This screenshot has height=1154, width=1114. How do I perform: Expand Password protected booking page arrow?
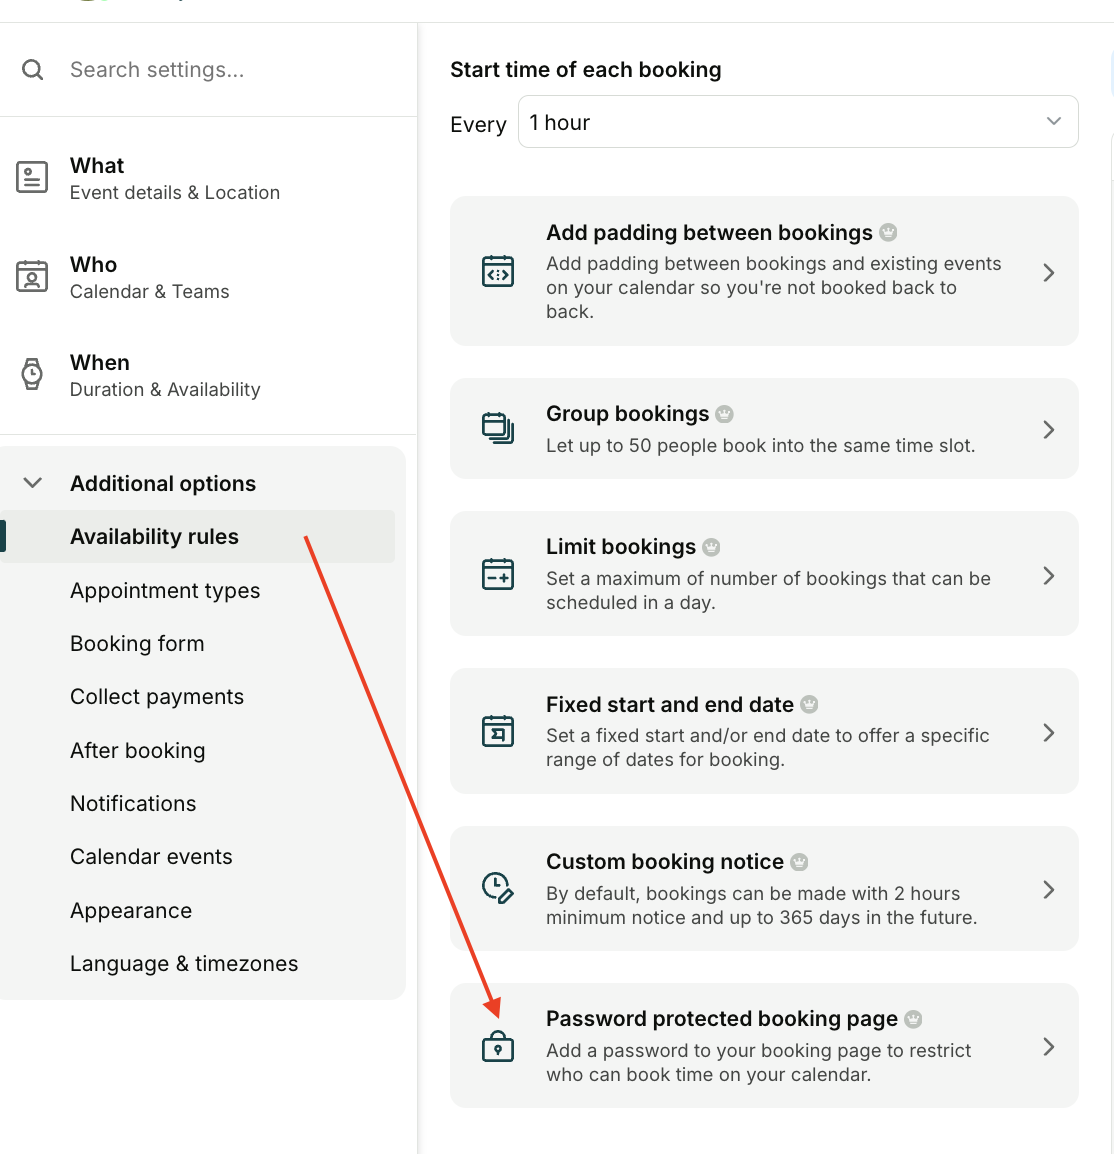coord(1049,1047)
